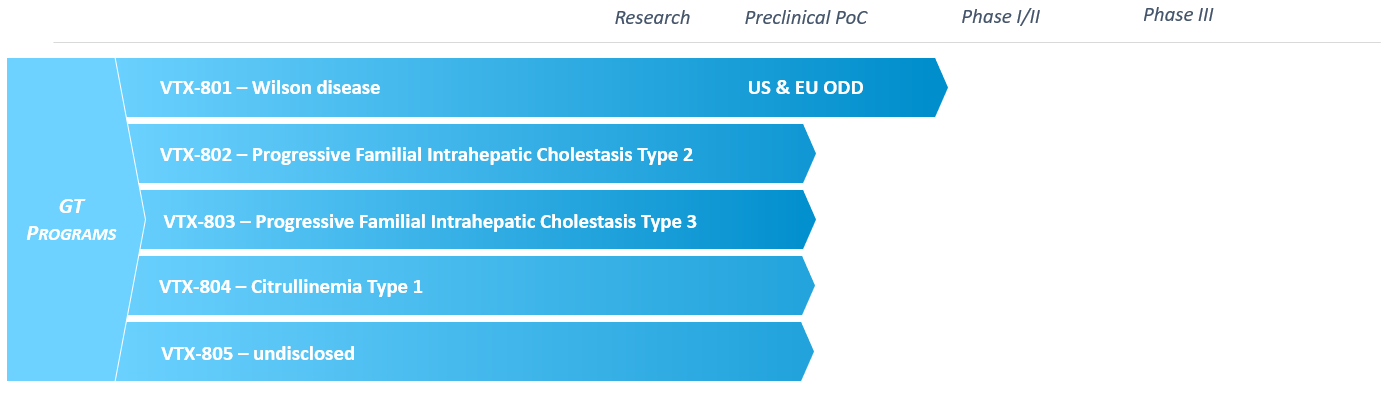Screen dimensions: 1392x394
Task: Click VTX-804 Citrullinemia Type 1 row
Action: point(471,286)
